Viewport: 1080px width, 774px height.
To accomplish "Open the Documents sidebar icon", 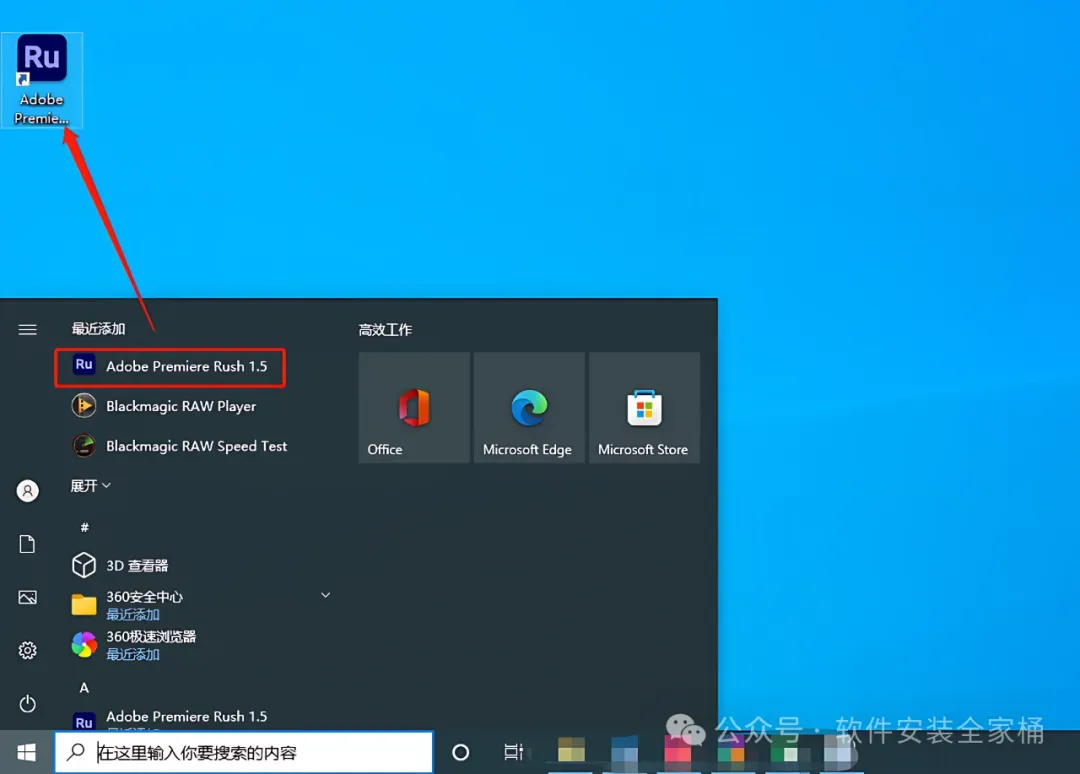I will click(28, 544).
